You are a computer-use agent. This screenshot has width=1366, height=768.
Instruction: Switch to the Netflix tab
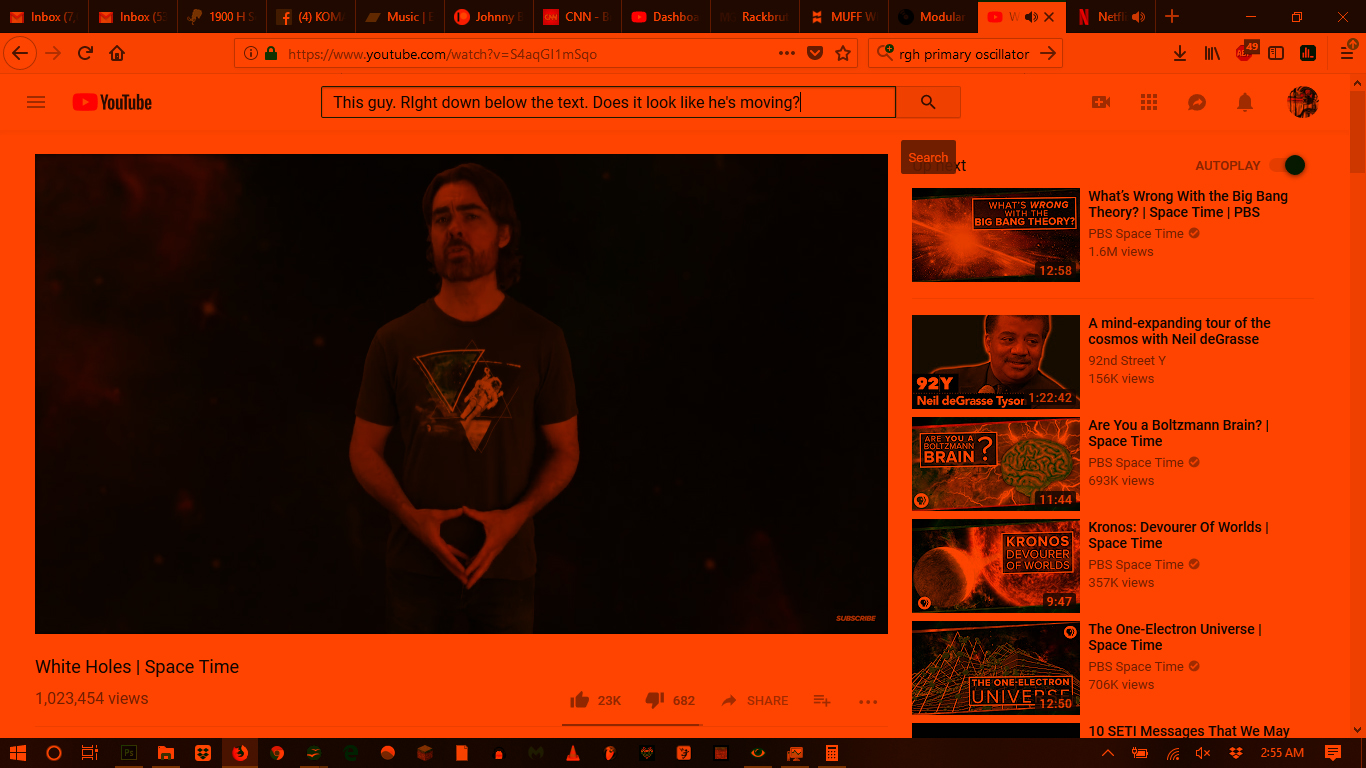1108,17
